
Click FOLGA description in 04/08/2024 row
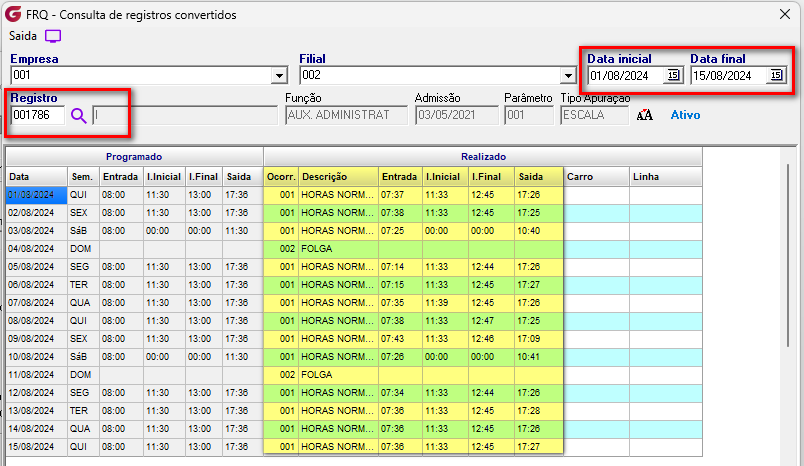click(338, 249)
